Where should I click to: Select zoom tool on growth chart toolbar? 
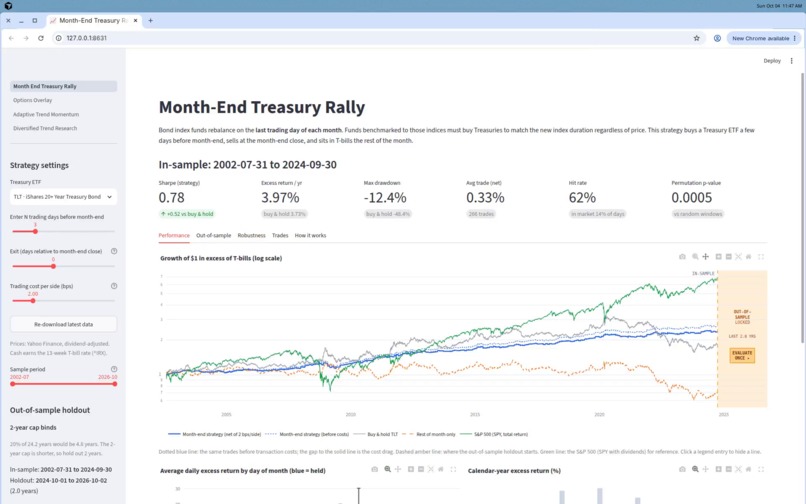[x=695, y=257]
